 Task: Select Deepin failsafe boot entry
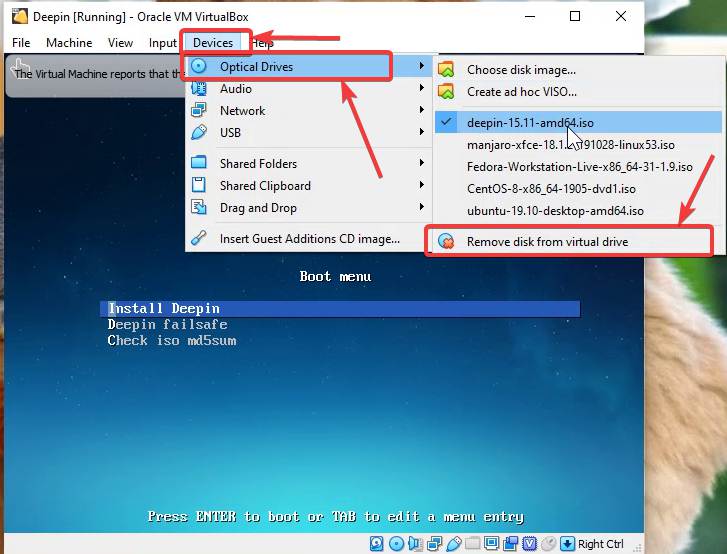167,324
